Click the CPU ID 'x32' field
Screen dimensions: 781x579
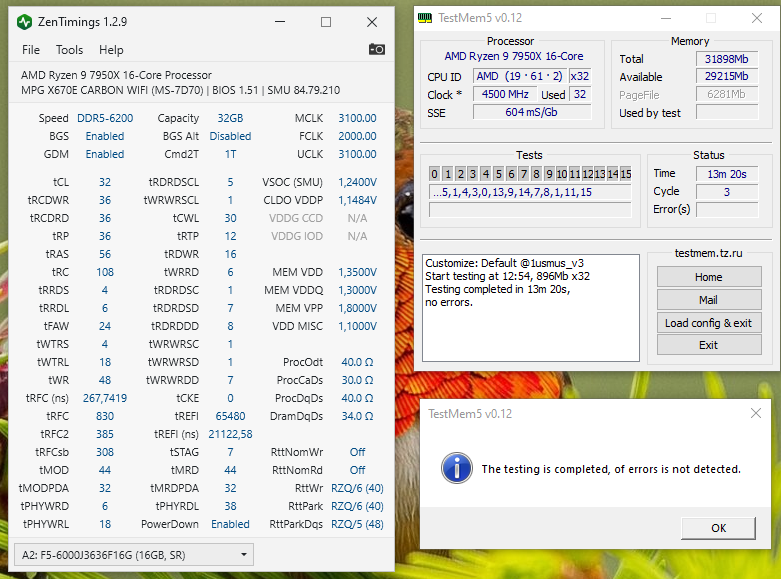pos(580,76)
